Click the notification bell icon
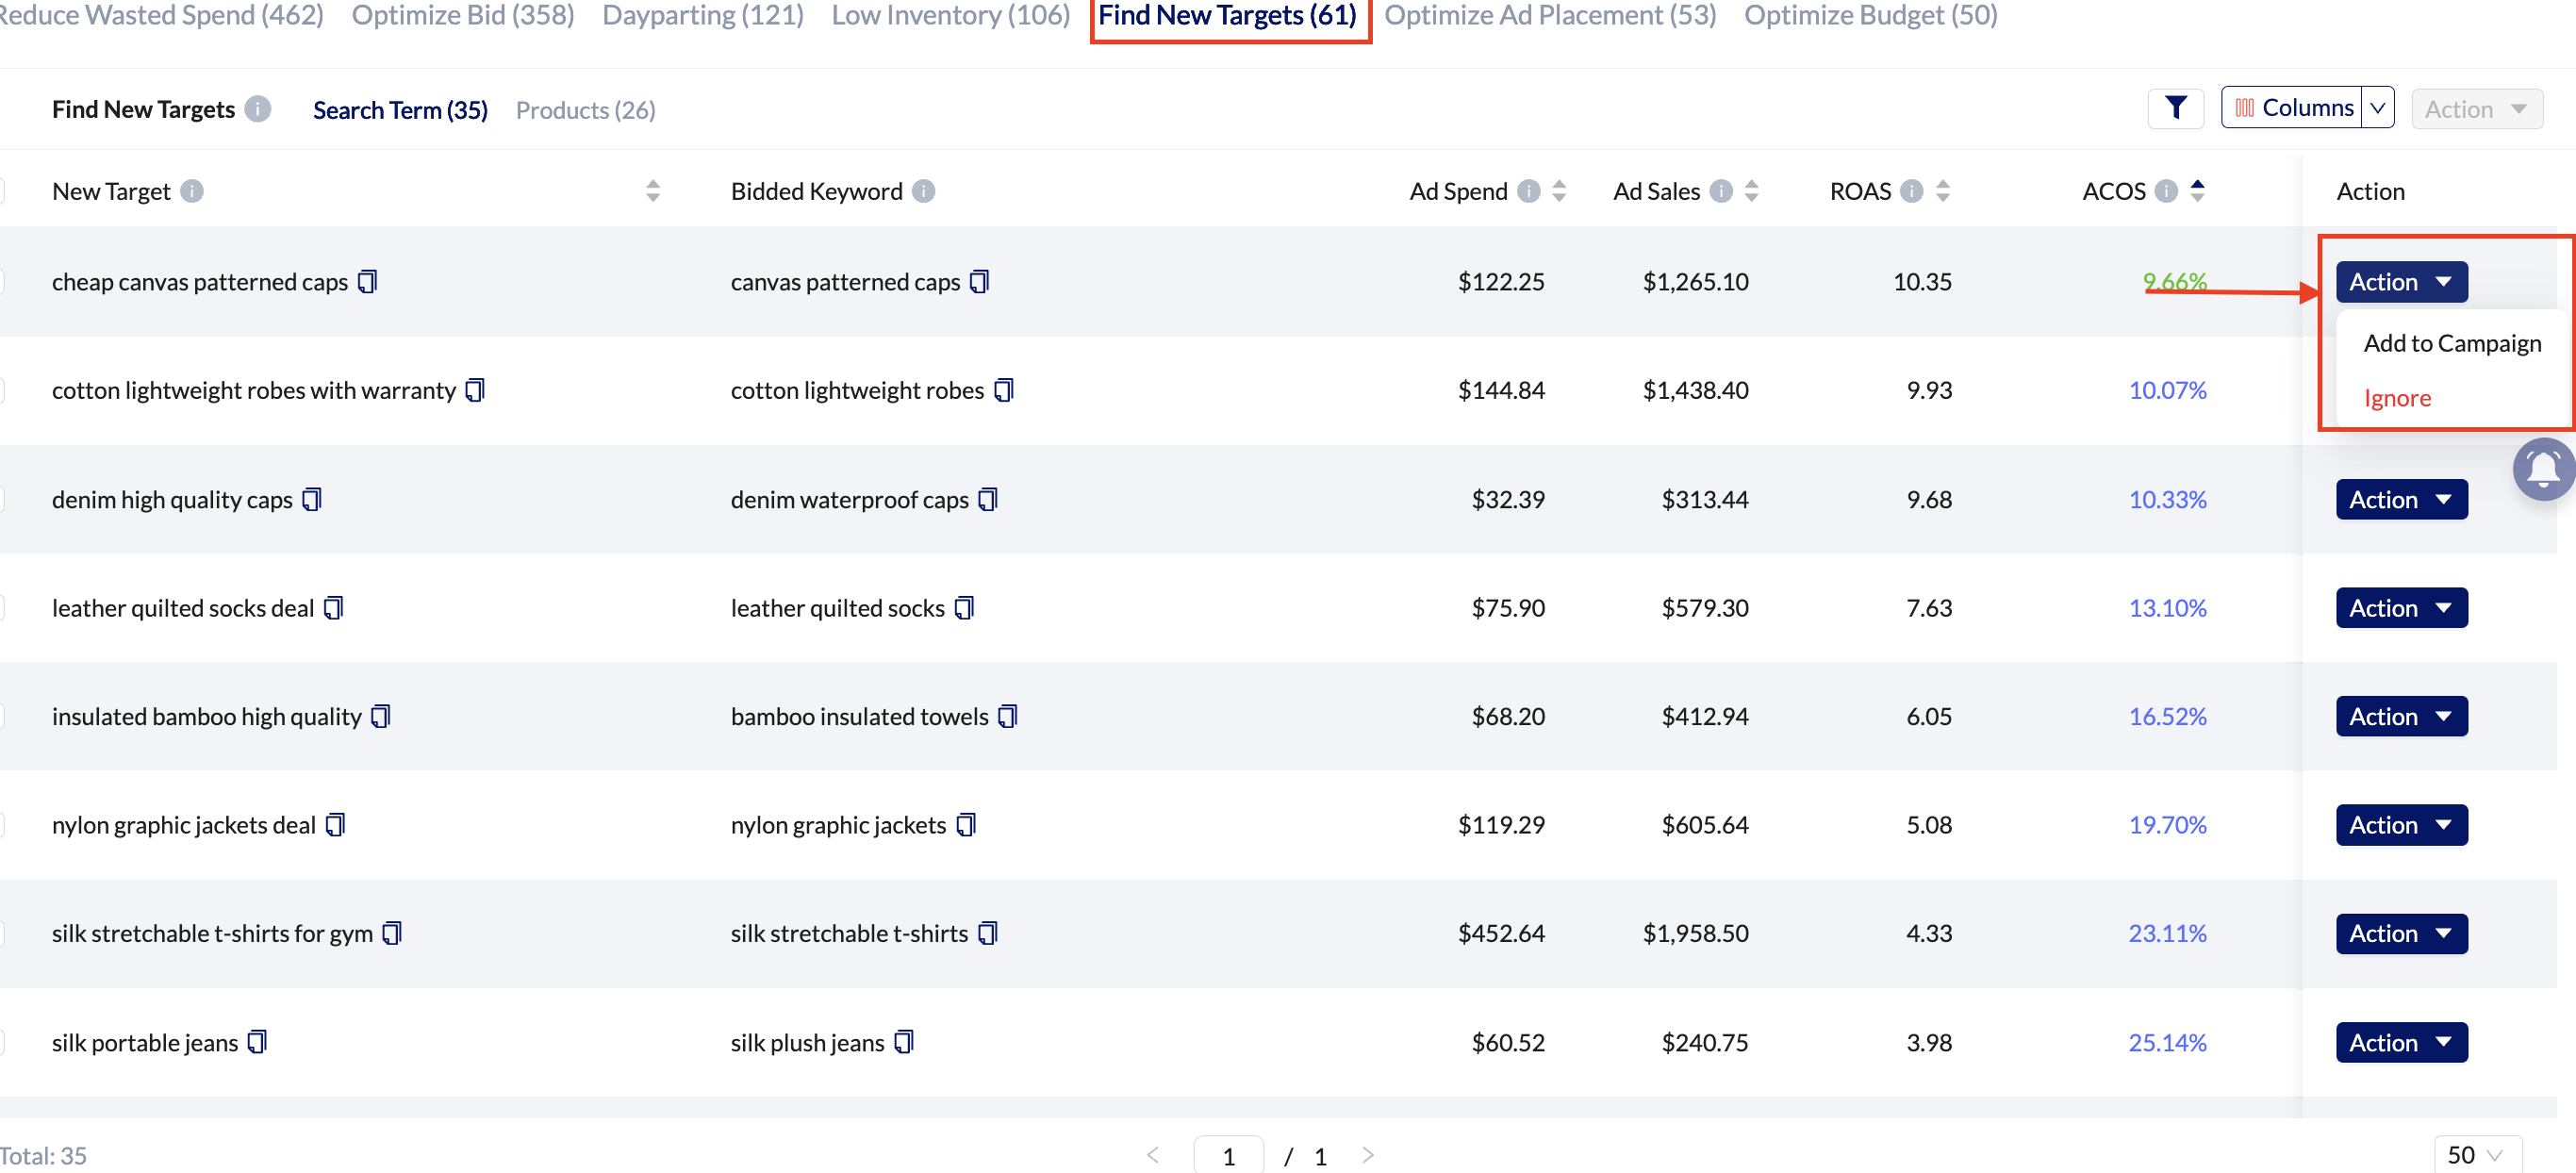Viewport: 2576px width, 1173px height. click(2543, 468)
